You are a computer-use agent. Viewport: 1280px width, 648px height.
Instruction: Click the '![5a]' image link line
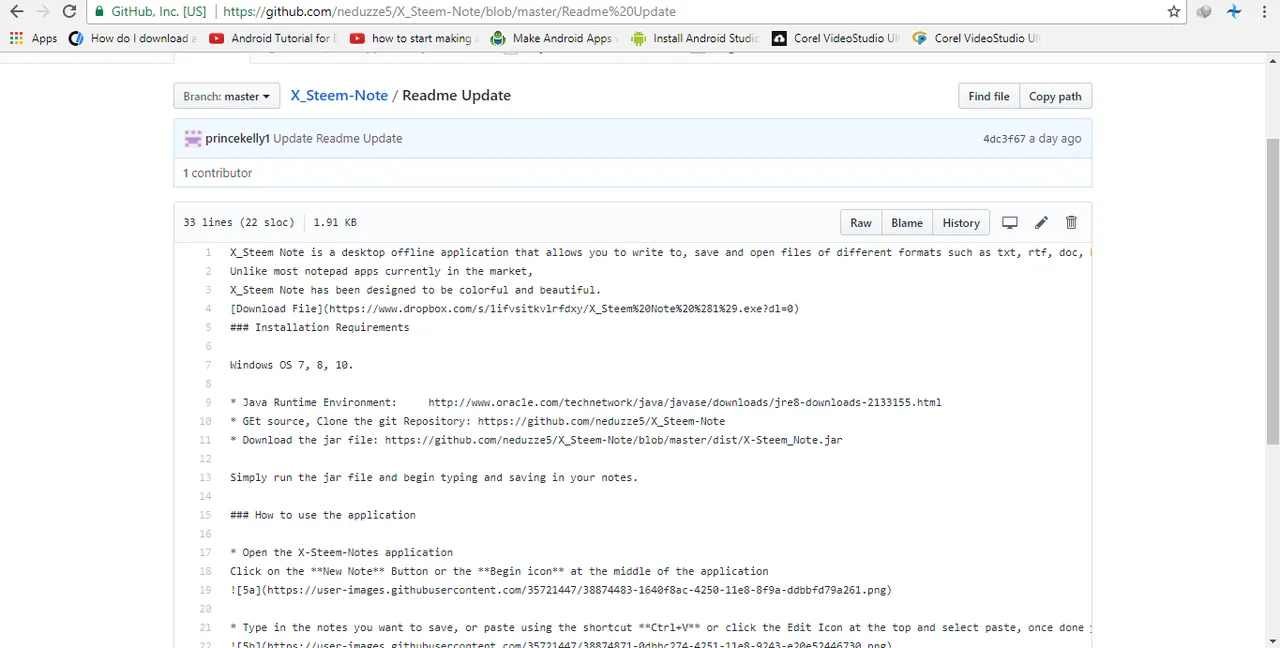[560, 590]
